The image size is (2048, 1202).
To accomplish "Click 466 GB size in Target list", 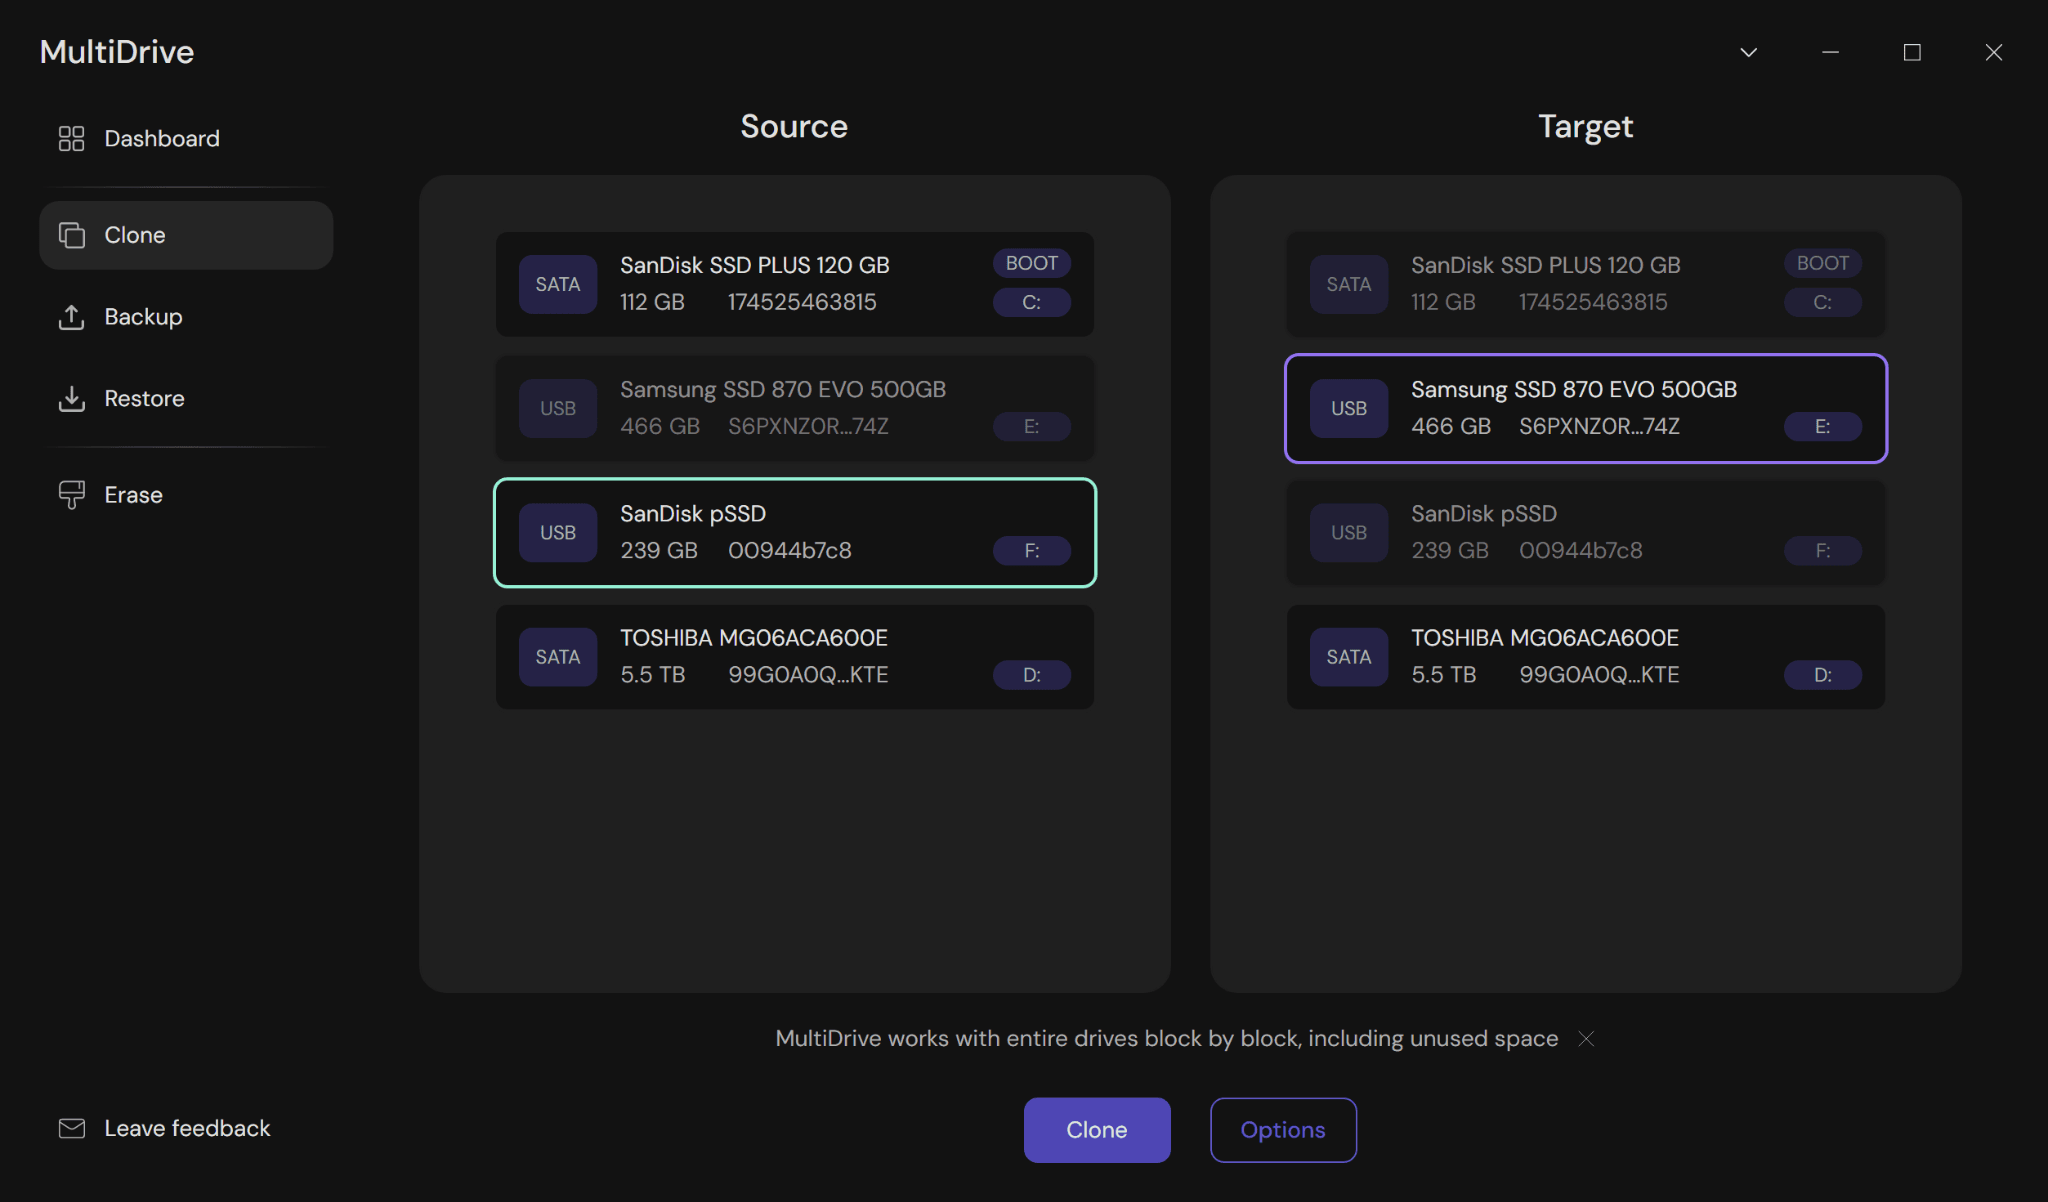I will coord(1451,427).
